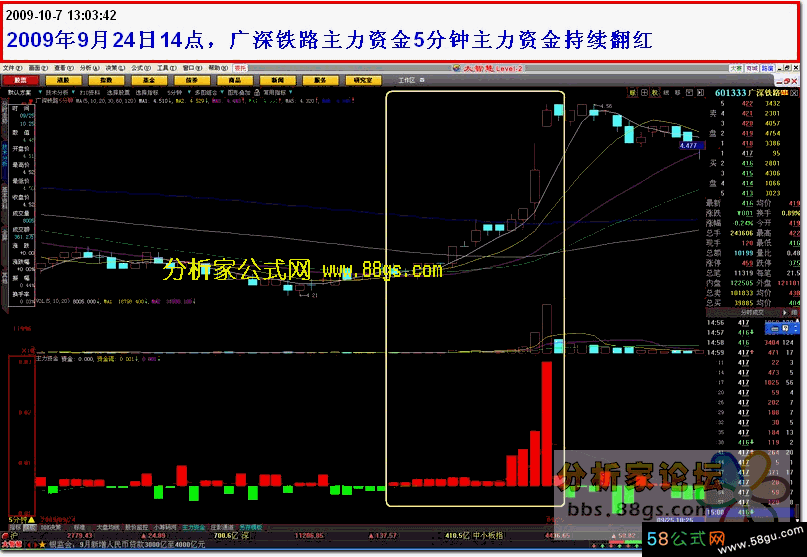Expand the 默认方案 dropdown arrow

tap(40, 92)
